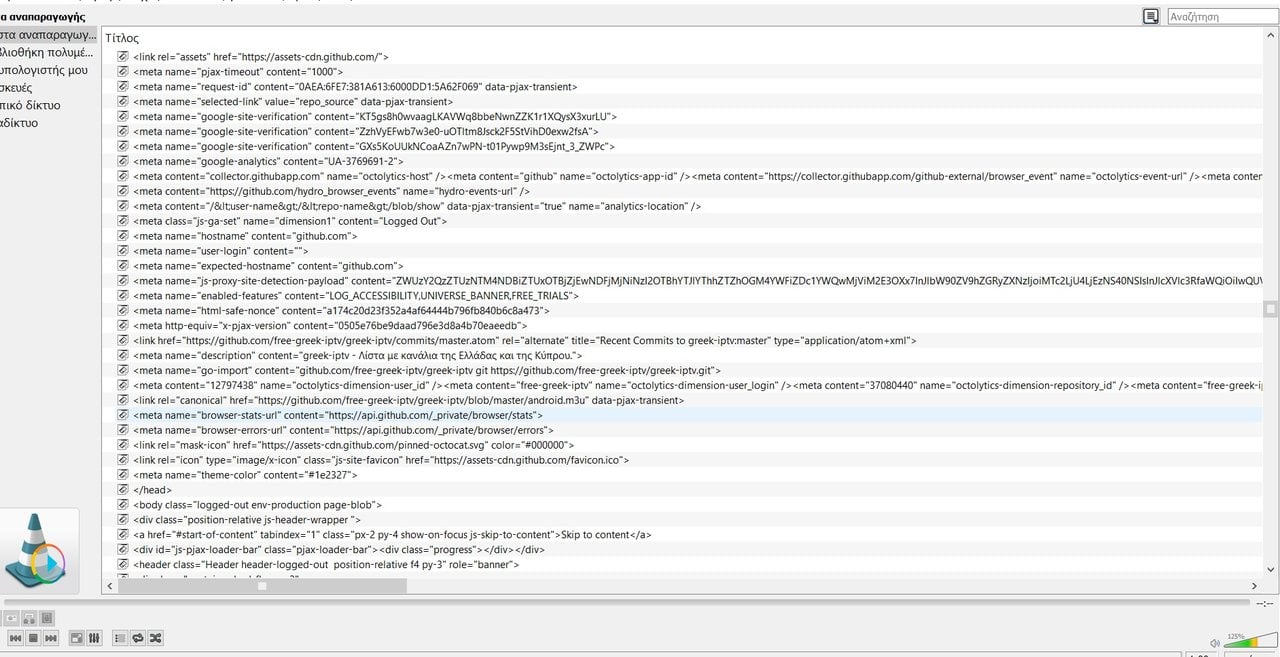Select the '</head>' playlist row
The image size is (1280, 657).
click(x=683, y=490)
